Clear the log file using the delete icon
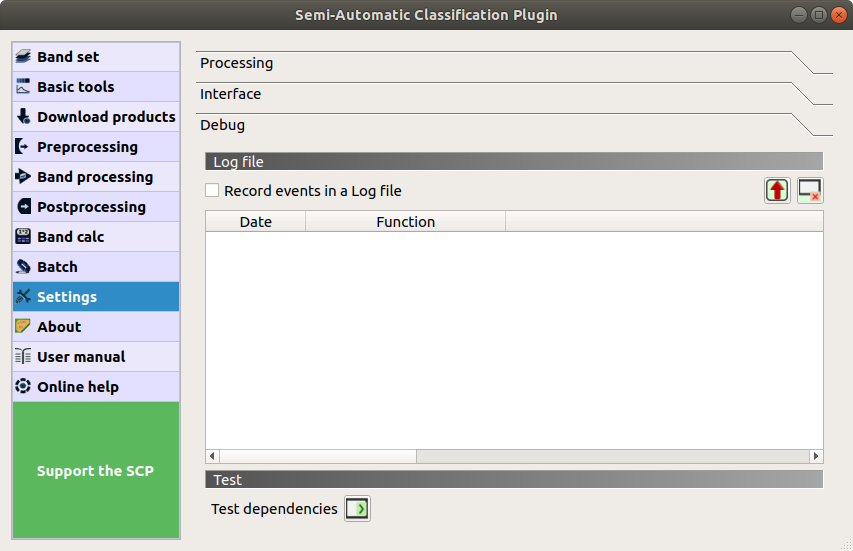 pos(810,190)
